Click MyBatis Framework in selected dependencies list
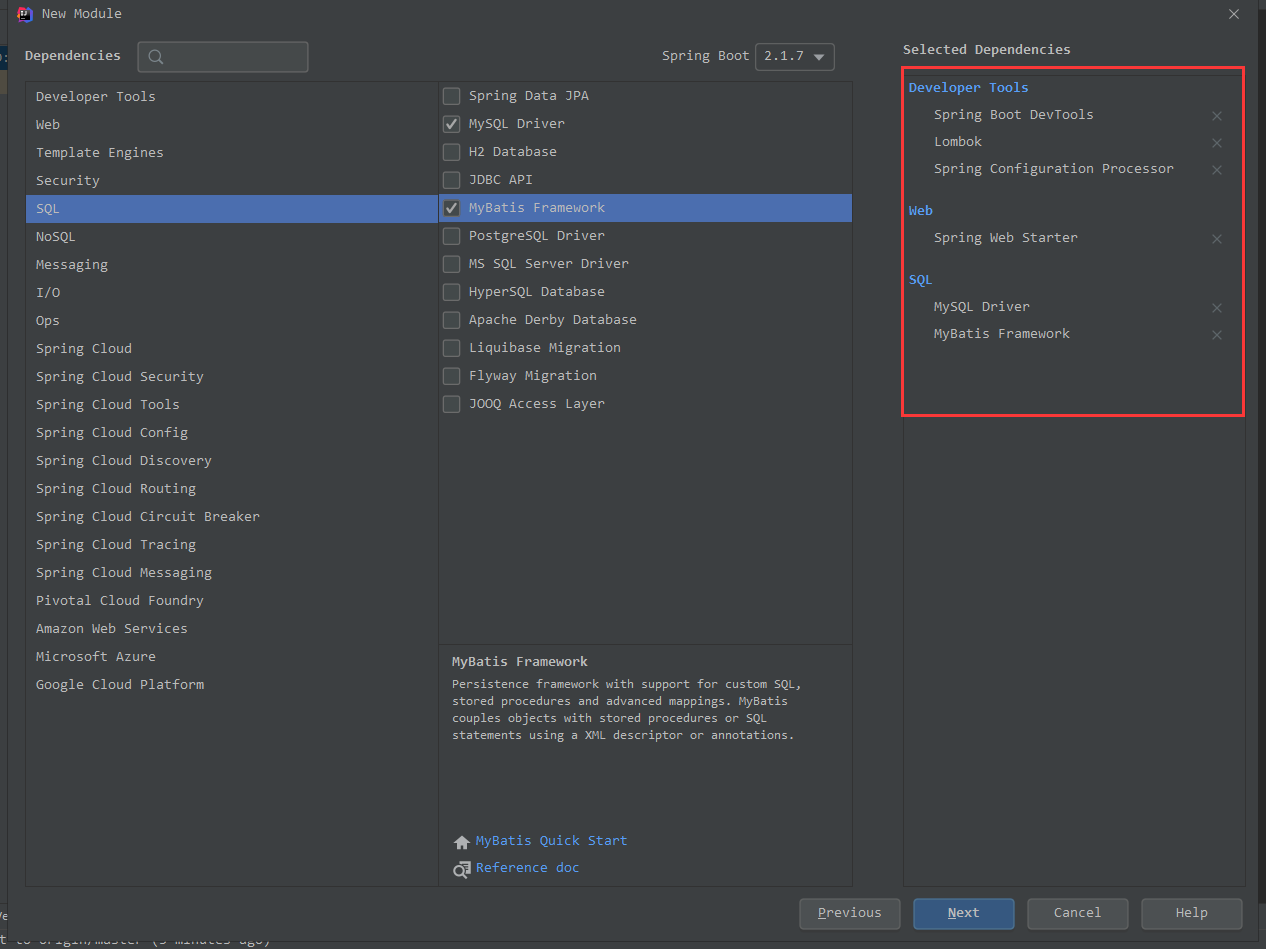Viewport: 1266px width, 949px height. 1001,334
